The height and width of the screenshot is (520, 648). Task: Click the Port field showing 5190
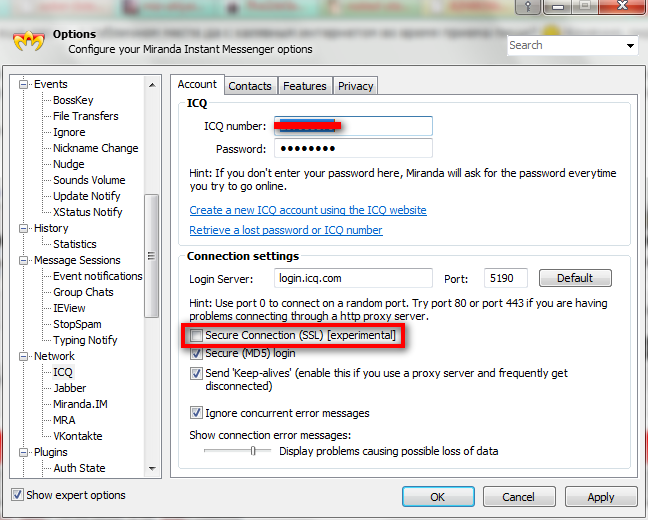click(506, 278)
